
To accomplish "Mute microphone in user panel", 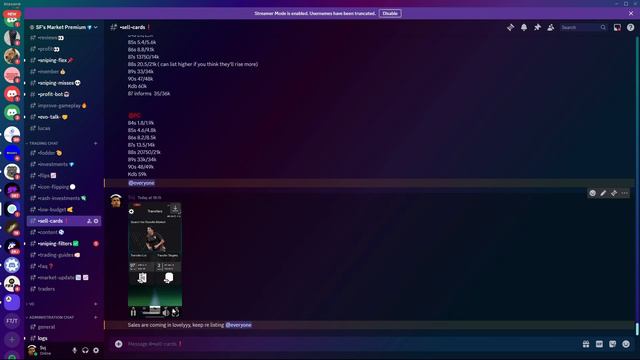I will (75, 350).
